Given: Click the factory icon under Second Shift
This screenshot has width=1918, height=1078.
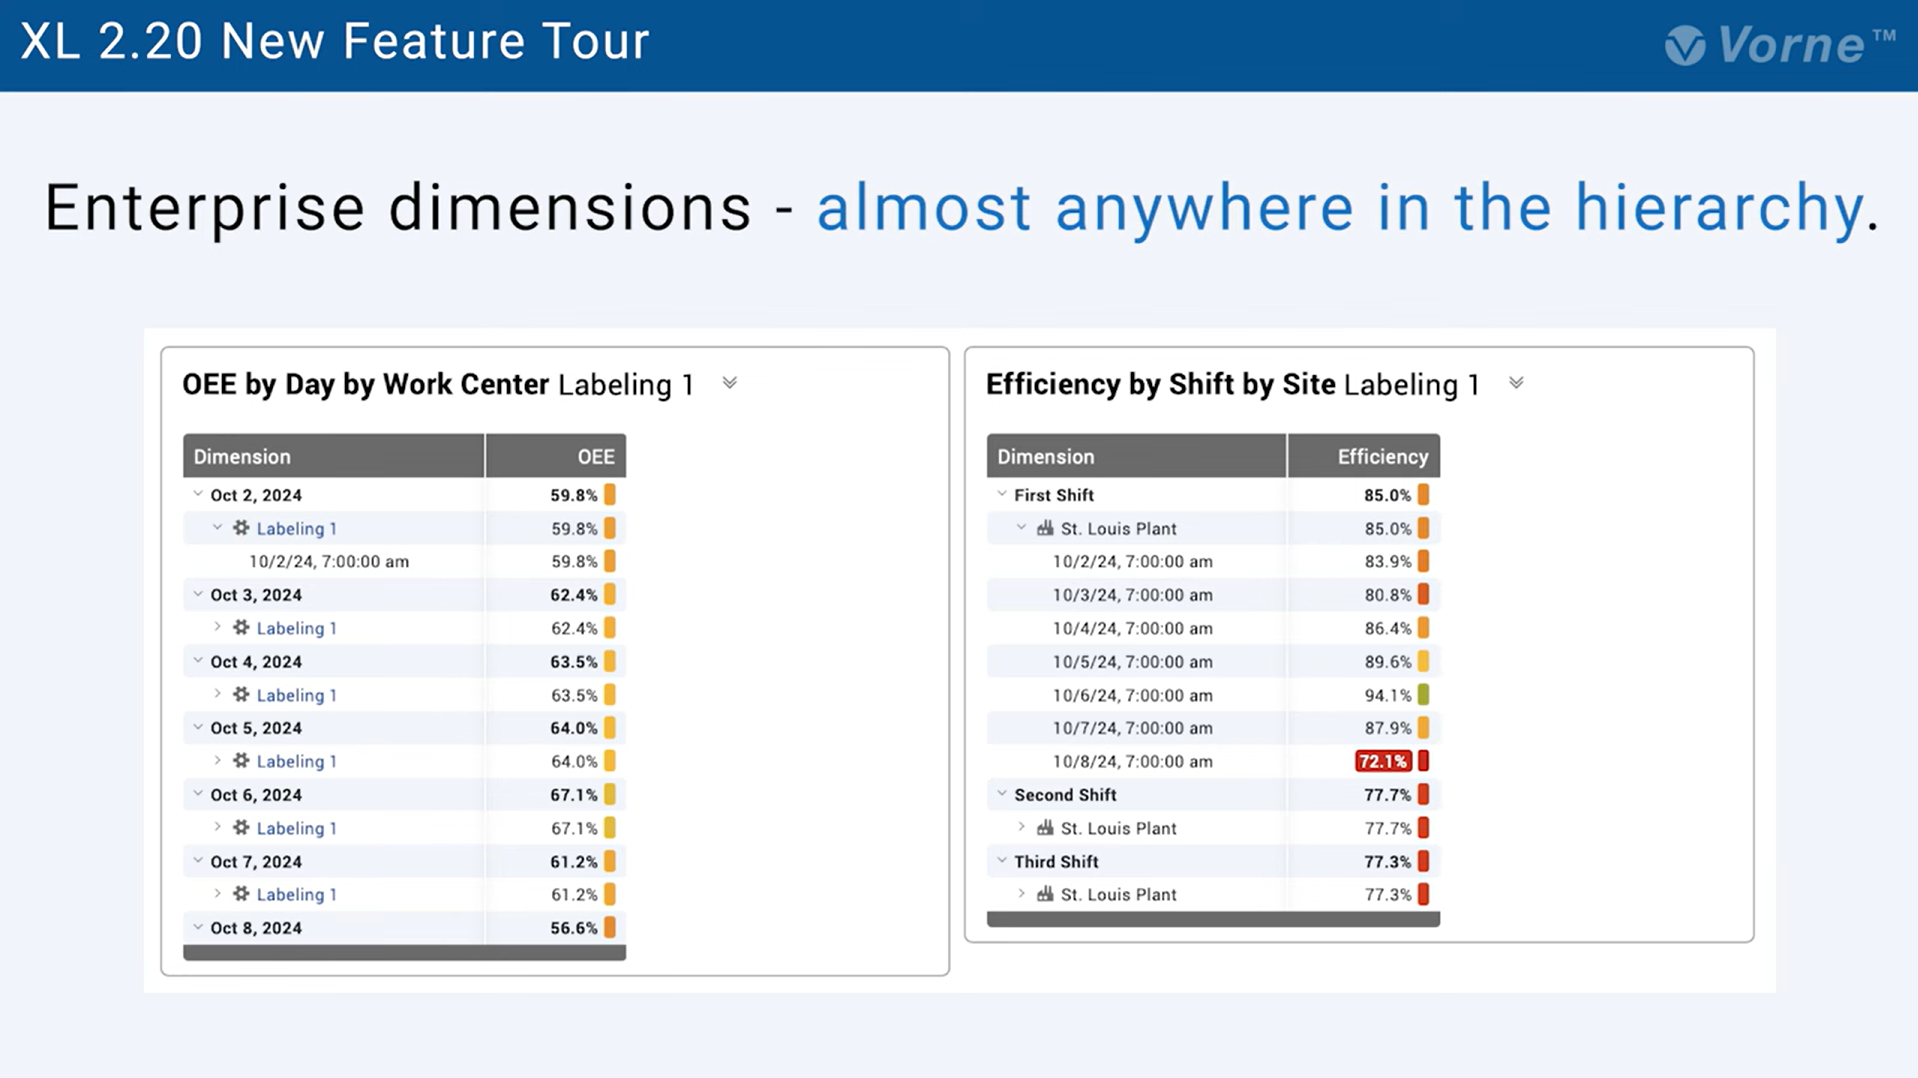Looking at the screenshot, I should click(1045, 827).
